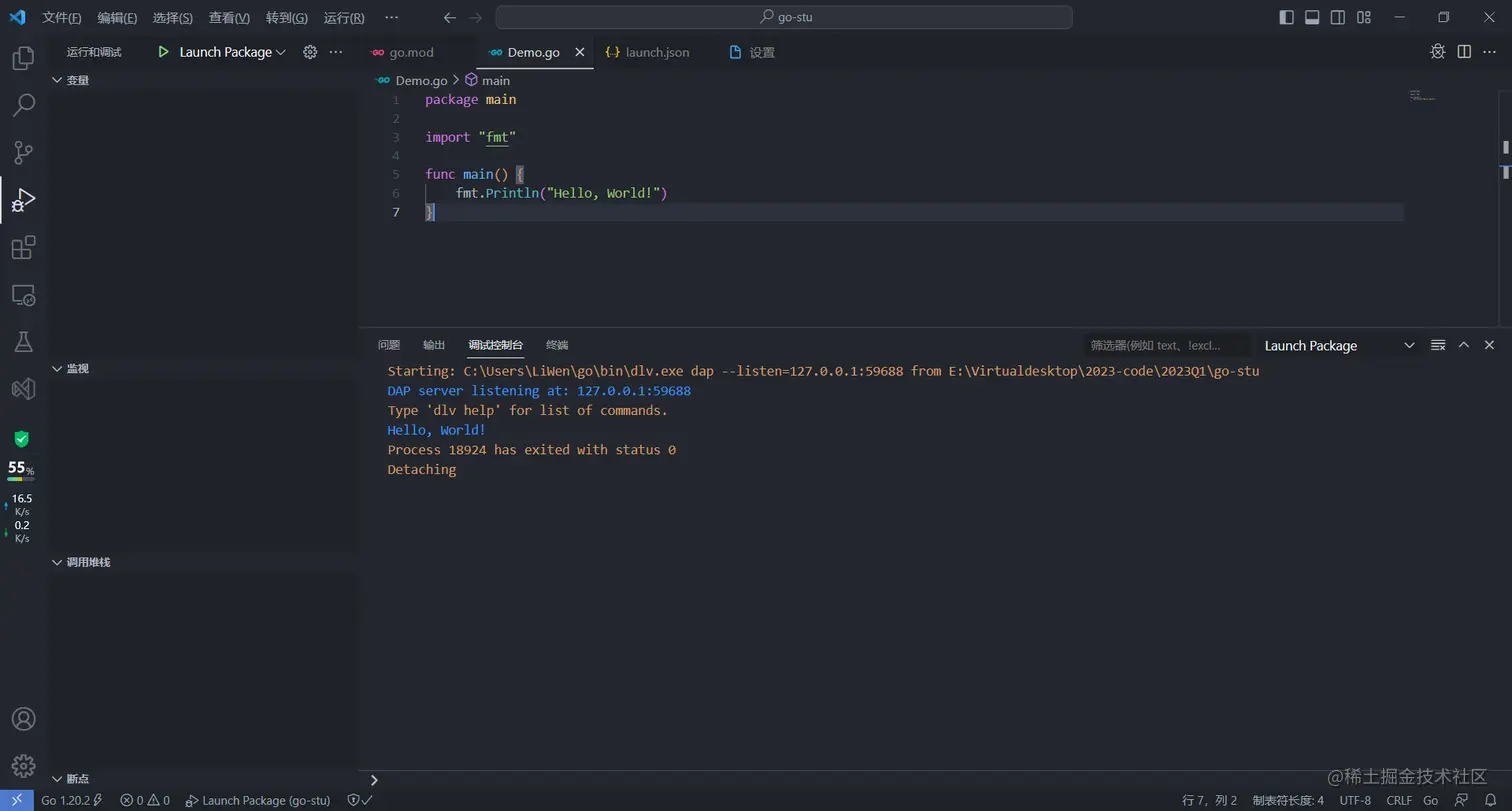Viewport: 1512px width, 811px height.
Task: Open the Explorer view in activity bar
Action: [x=23, y=58]
